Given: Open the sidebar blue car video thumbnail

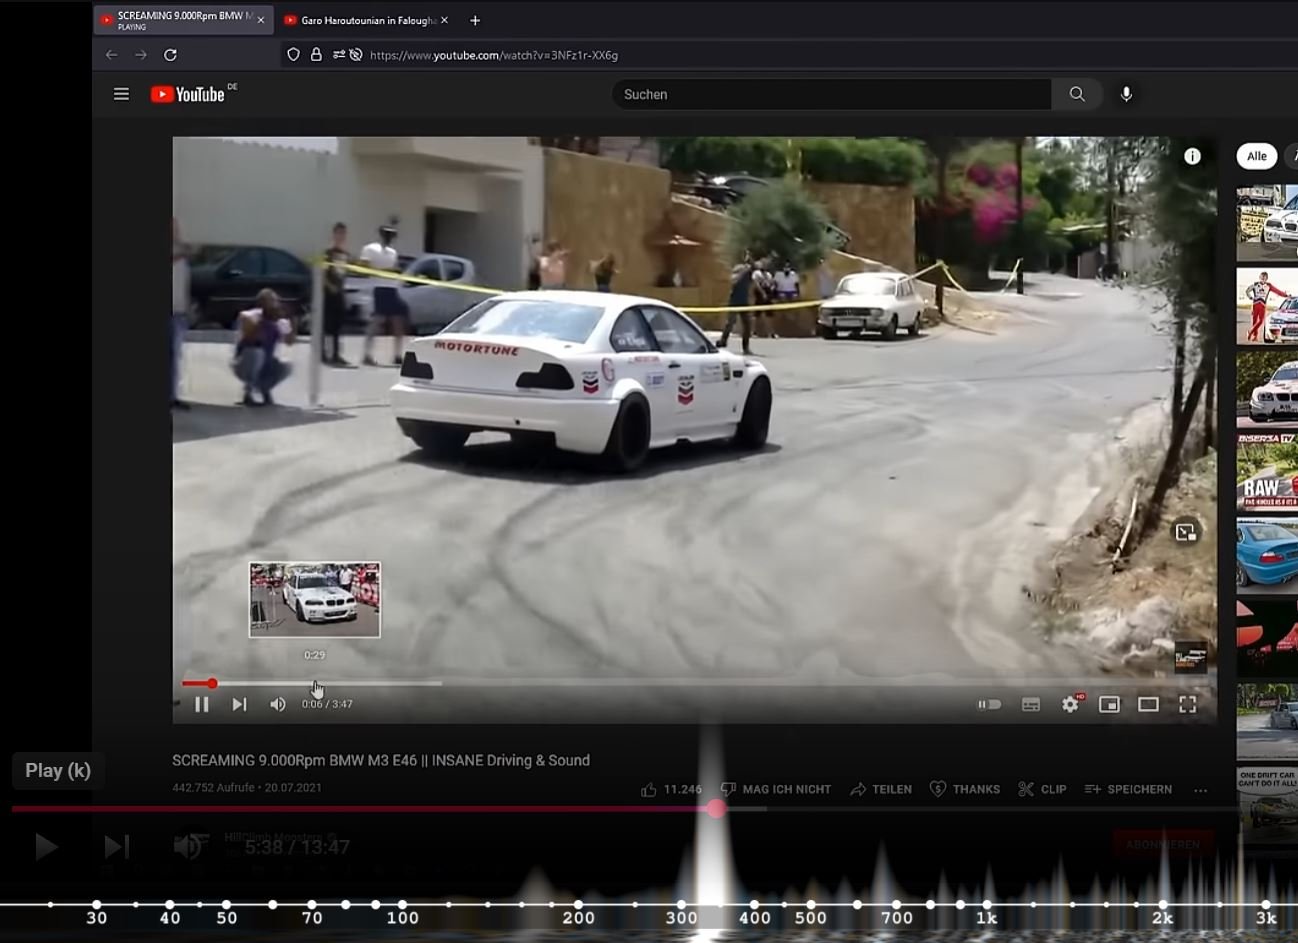Looking at the screenshot, I should tap(1267, 555).
